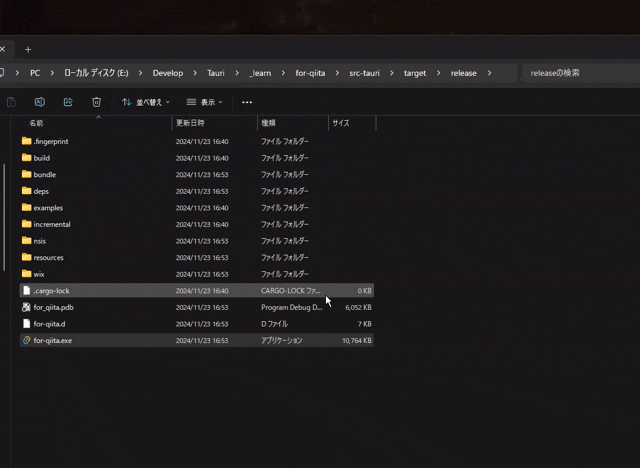Select the deps folder icon
Screen dimensions: 640x468
(27, 191)
